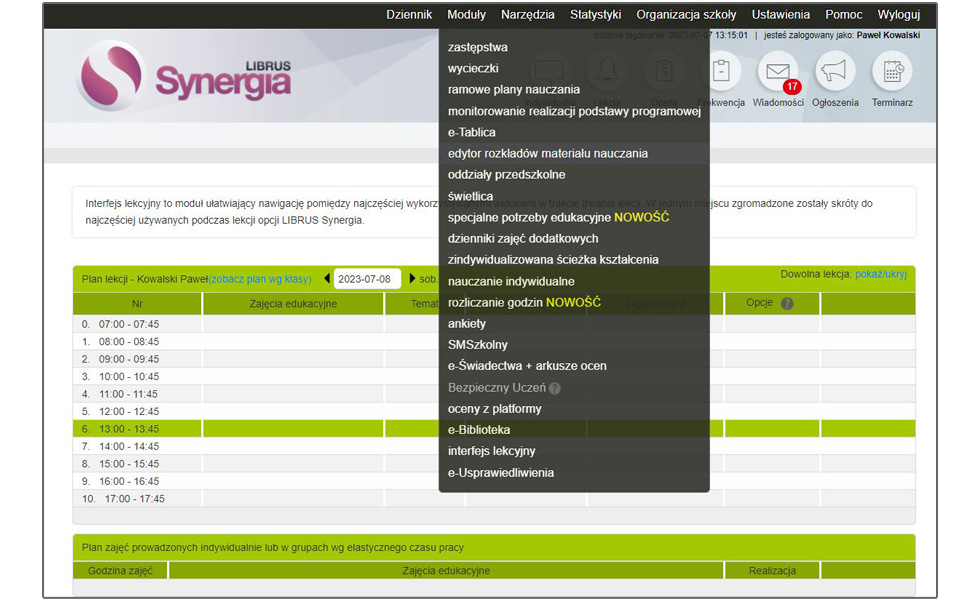This screenshot has width=975, height=608.
Task: Select lesson row 7. 14:00 - 14:45
Action: [x=494, y=446]
